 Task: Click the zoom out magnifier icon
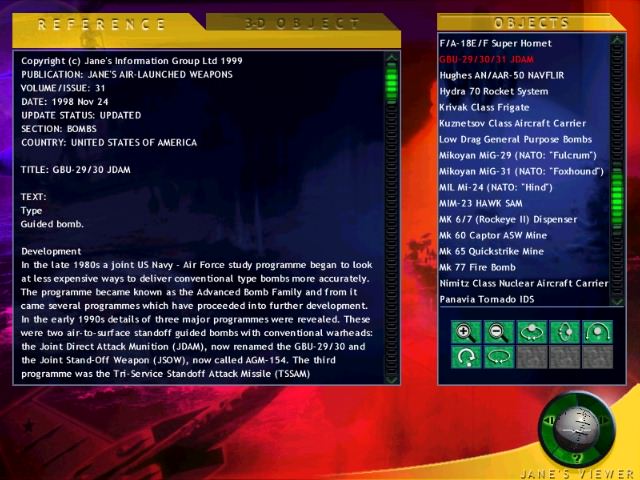497,332
